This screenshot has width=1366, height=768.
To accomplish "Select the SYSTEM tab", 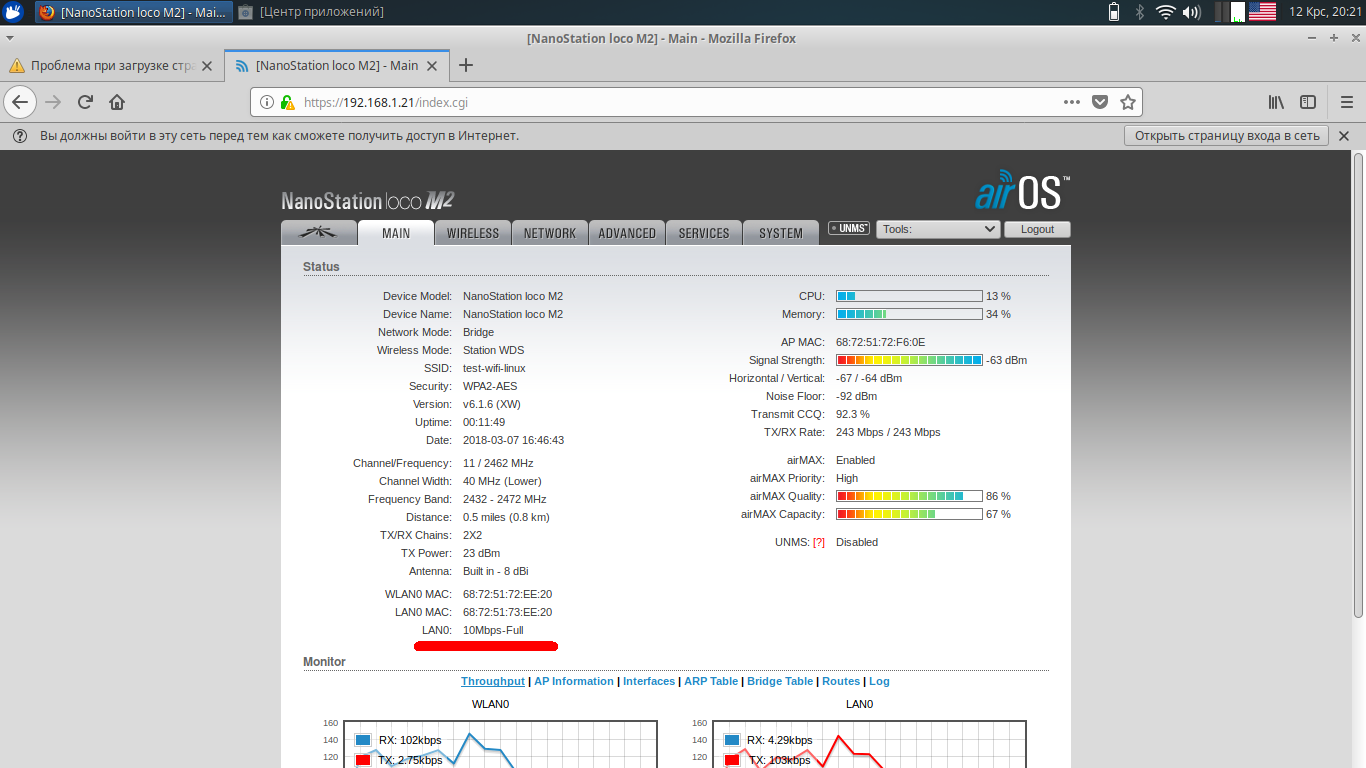I will (781, 233).
